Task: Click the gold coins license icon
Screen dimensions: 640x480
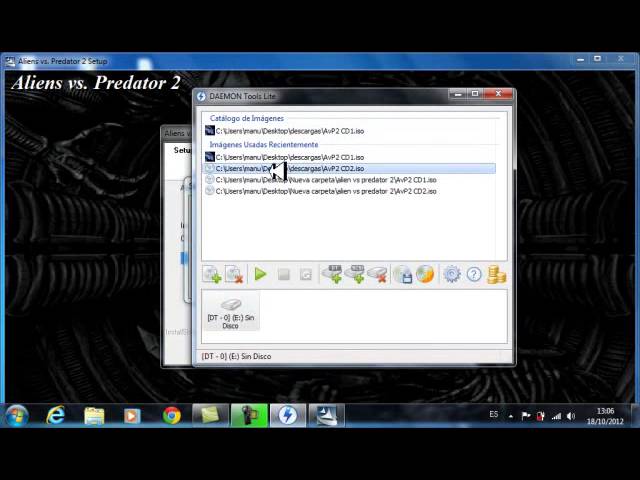Action: click(496, 274)
